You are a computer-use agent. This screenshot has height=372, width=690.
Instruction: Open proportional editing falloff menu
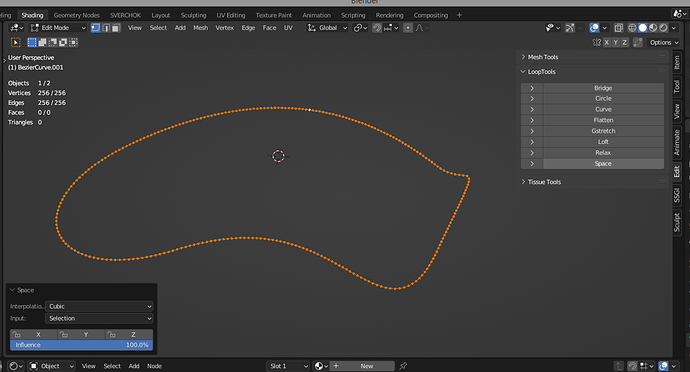pyautogui.click(x=422, y=28)
